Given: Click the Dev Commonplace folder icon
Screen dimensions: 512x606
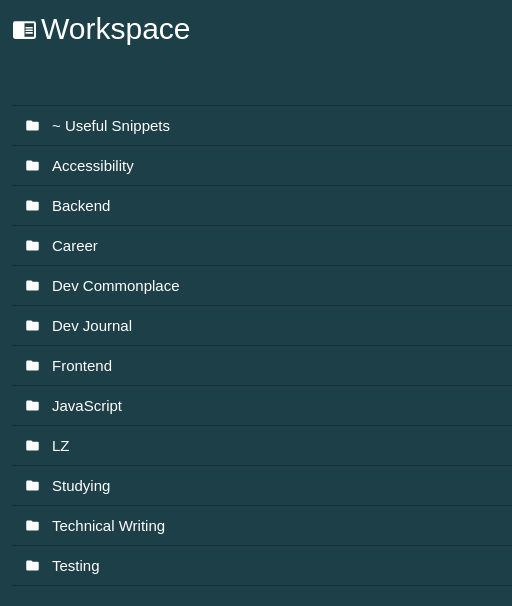Looking at the screenshot, I should click(32, 286).
